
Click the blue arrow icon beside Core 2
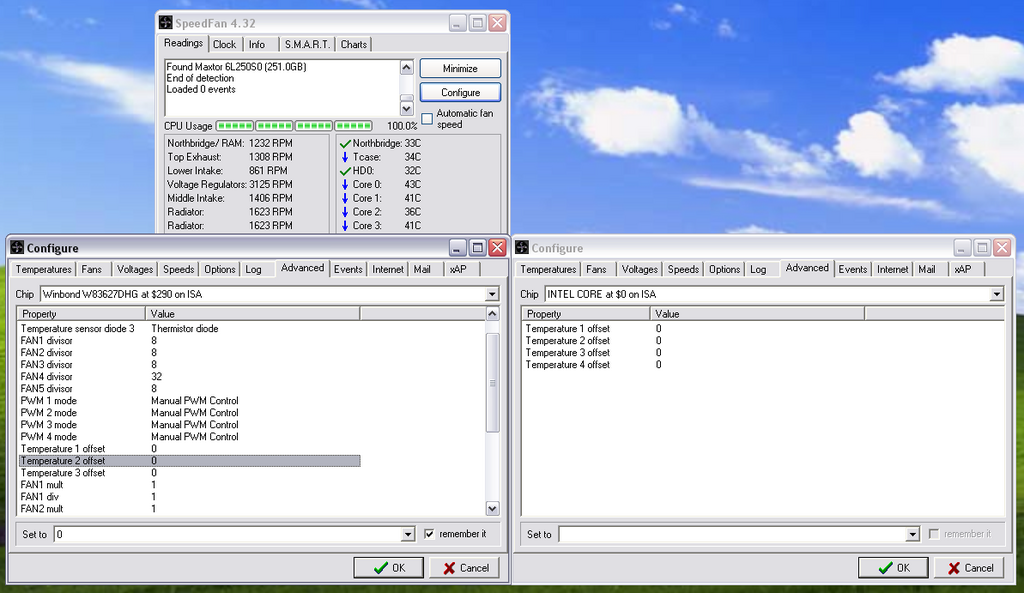tap(345, 212)
